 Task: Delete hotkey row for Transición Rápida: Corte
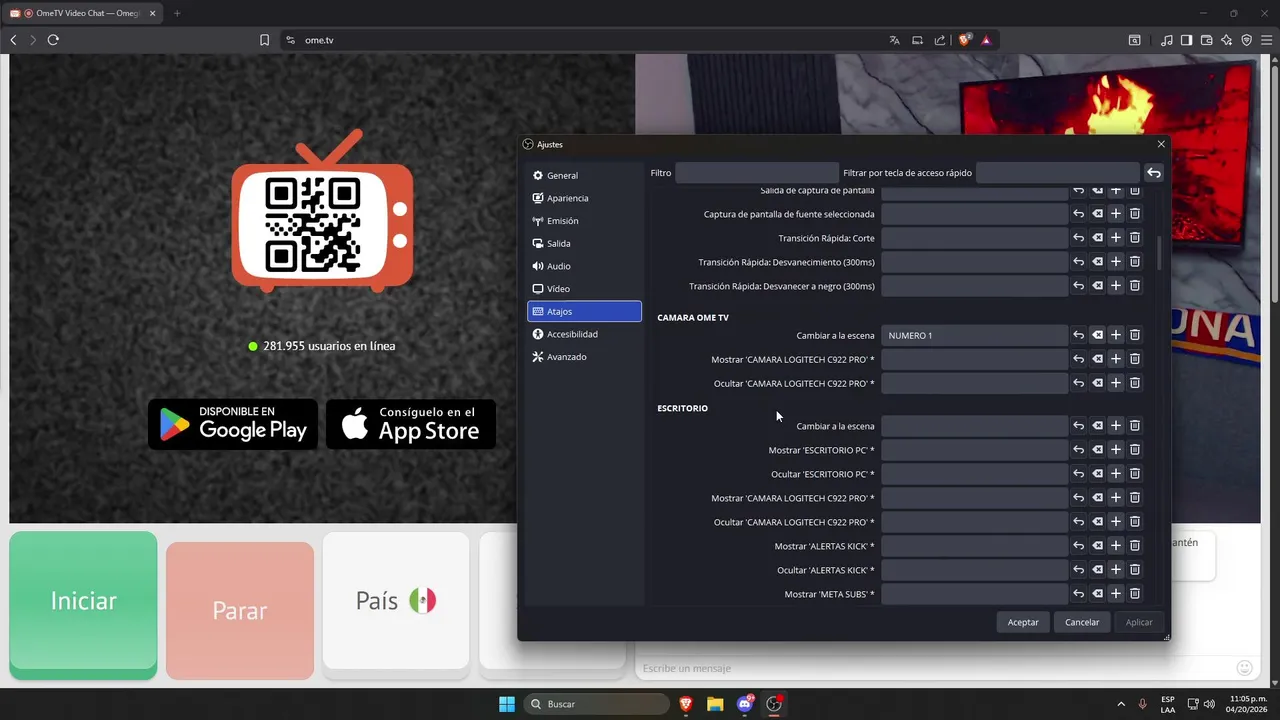(1135, 238)
